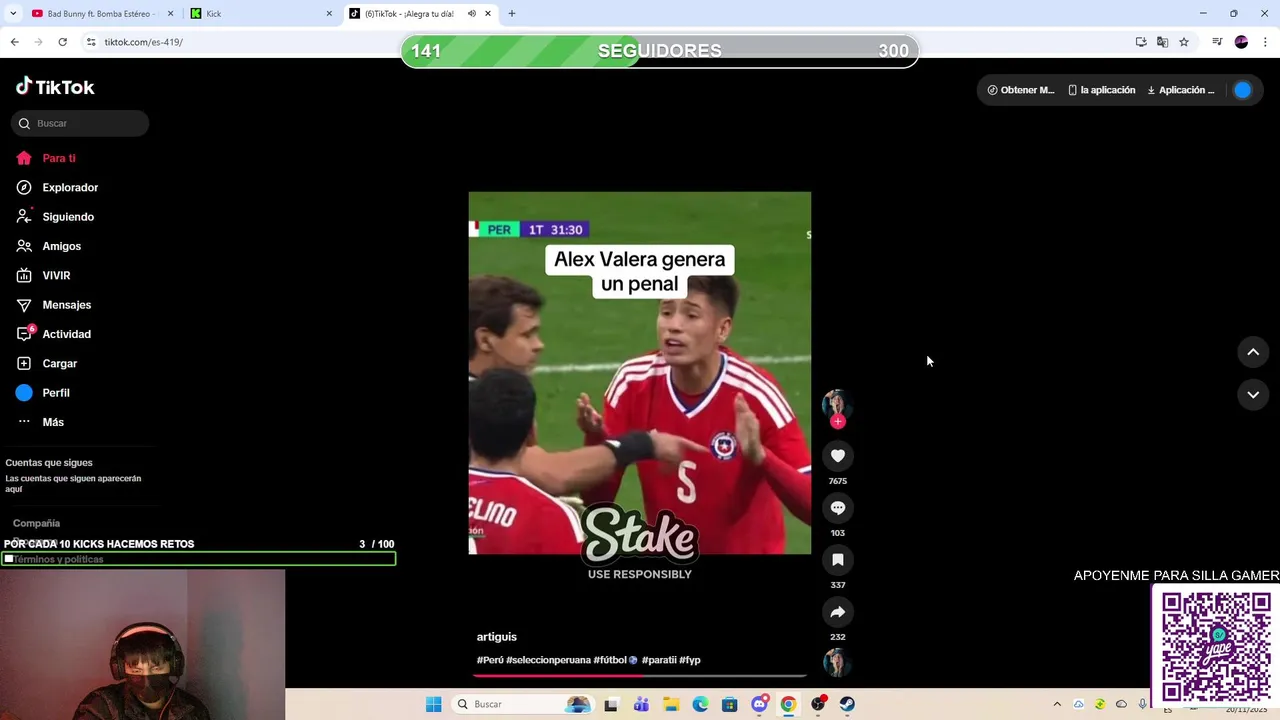Click the Términos y políticas link
The height and width of the screenshot is (720, 1280).
point(58,559)
